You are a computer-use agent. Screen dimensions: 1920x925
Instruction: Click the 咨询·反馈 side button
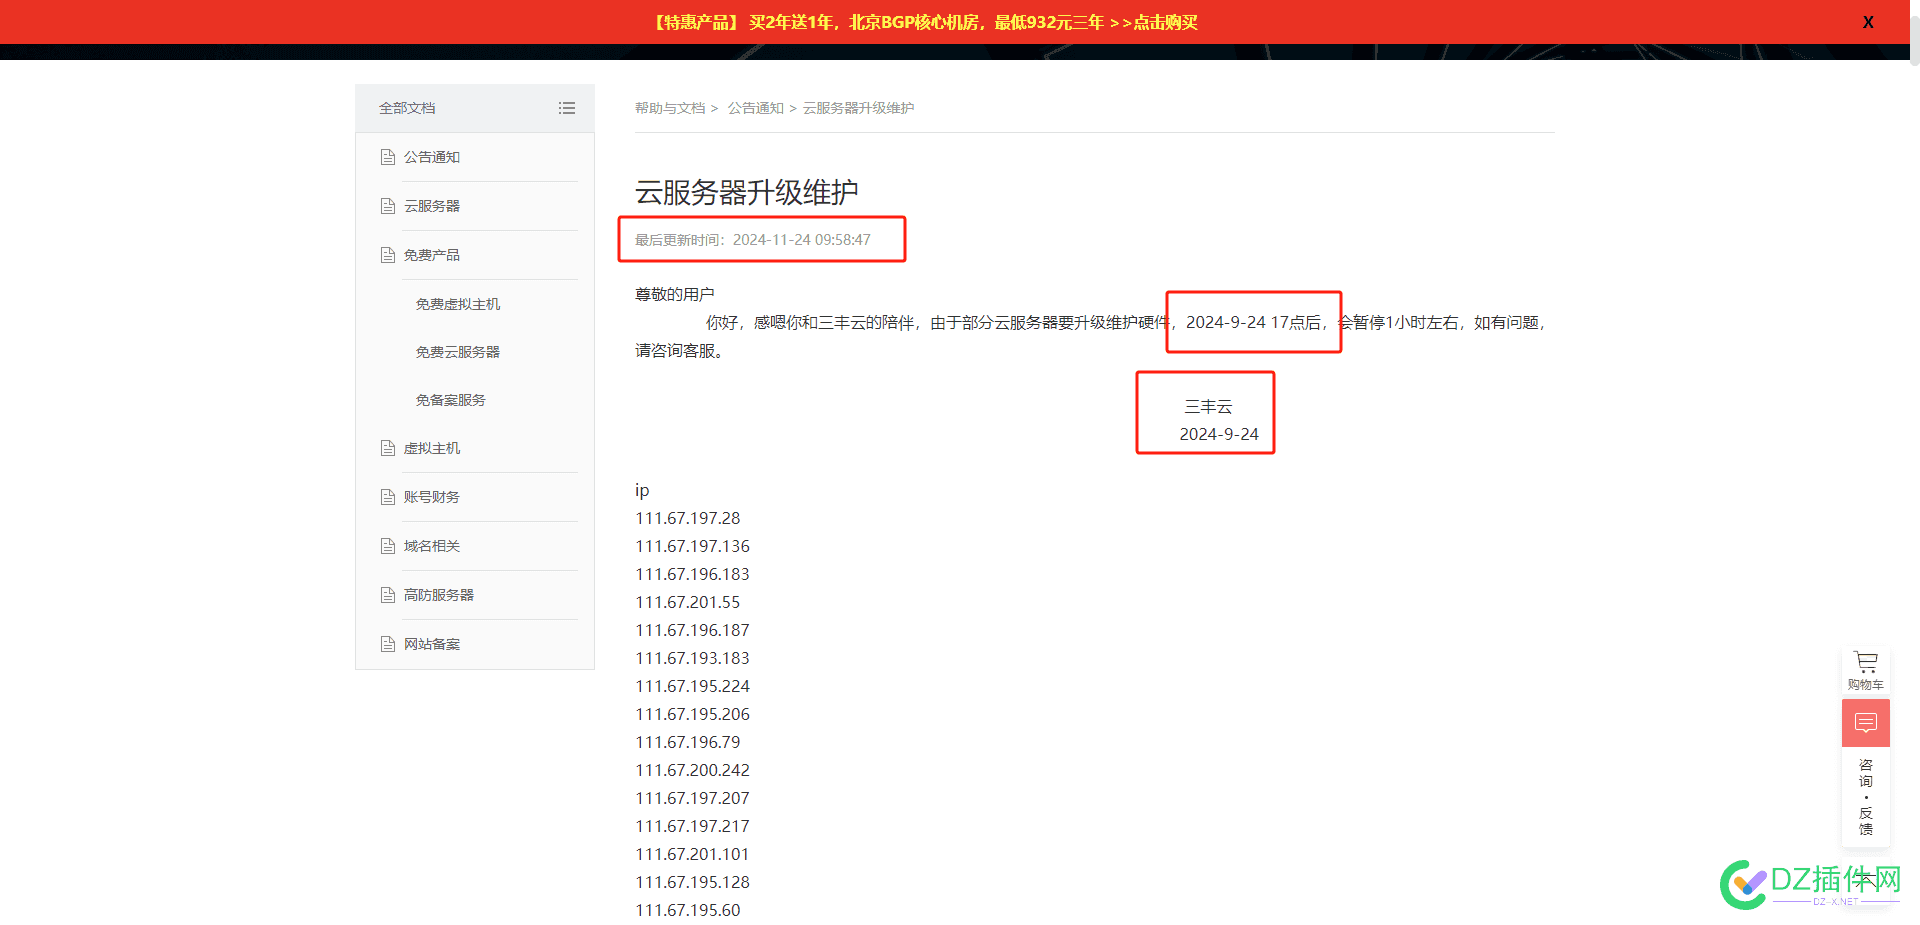coord(1866,797)
